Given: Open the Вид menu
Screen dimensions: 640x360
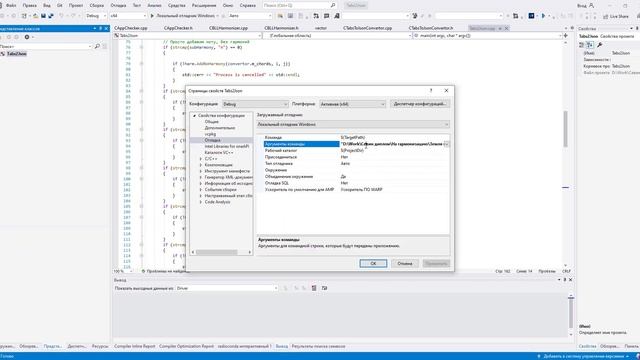Looking at the screenshot, I should coord(47,5).
